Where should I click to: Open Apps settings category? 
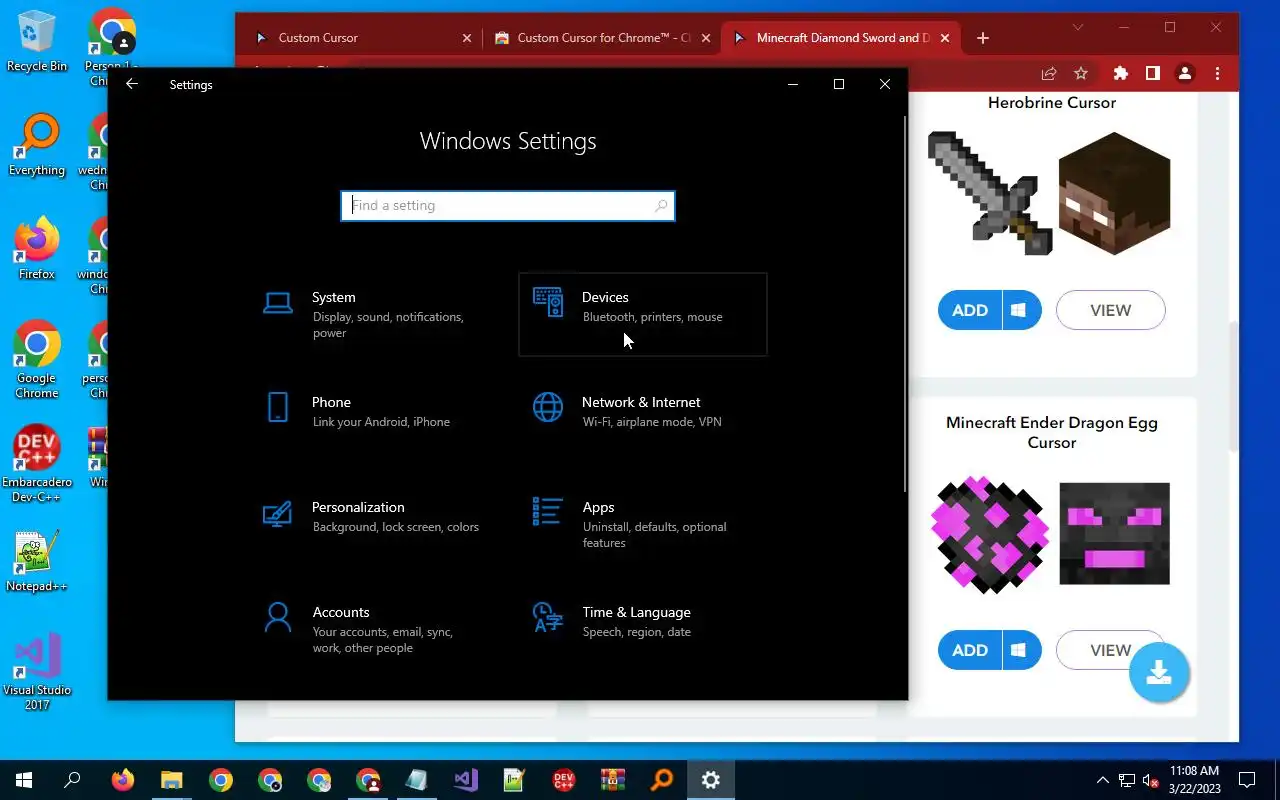643,524
